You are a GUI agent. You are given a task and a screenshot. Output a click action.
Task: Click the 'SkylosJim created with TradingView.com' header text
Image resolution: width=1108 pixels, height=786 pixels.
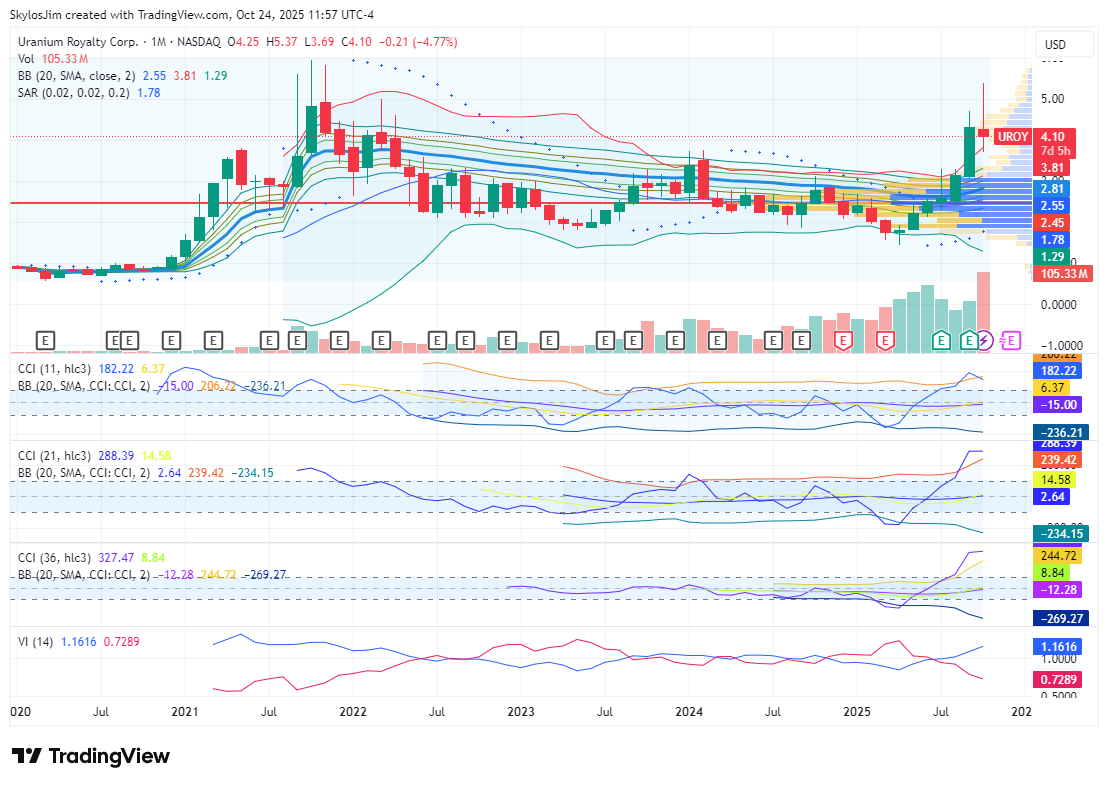point(119,15)
